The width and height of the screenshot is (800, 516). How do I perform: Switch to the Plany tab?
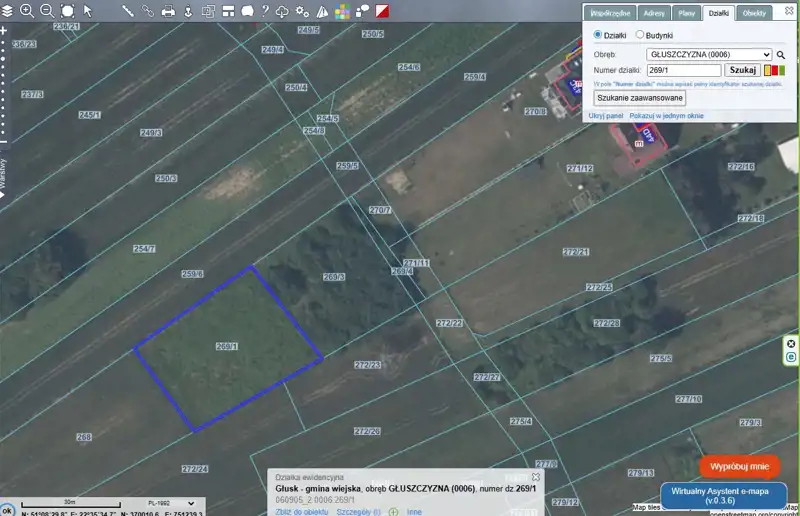(686, 13)
